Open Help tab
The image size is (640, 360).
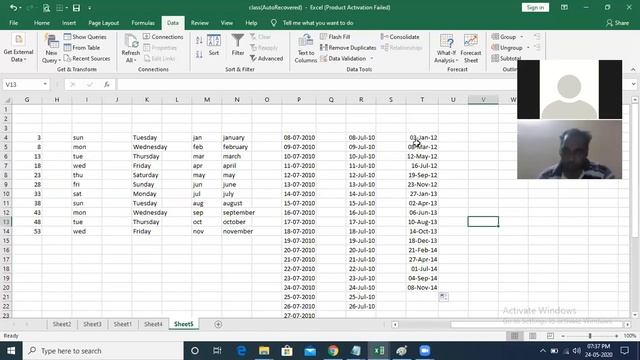251,23
